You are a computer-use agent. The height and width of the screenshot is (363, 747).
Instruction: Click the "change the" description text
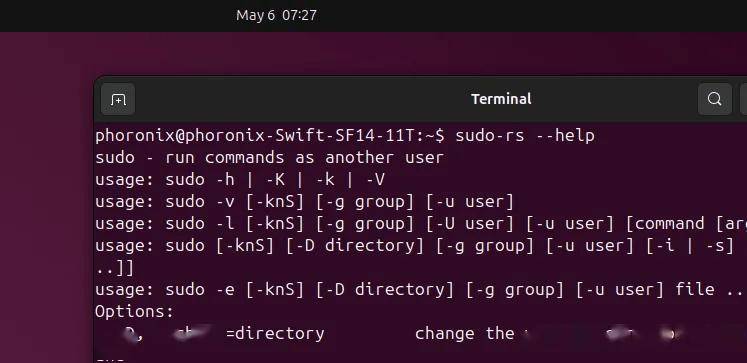[x=464, y=333]
